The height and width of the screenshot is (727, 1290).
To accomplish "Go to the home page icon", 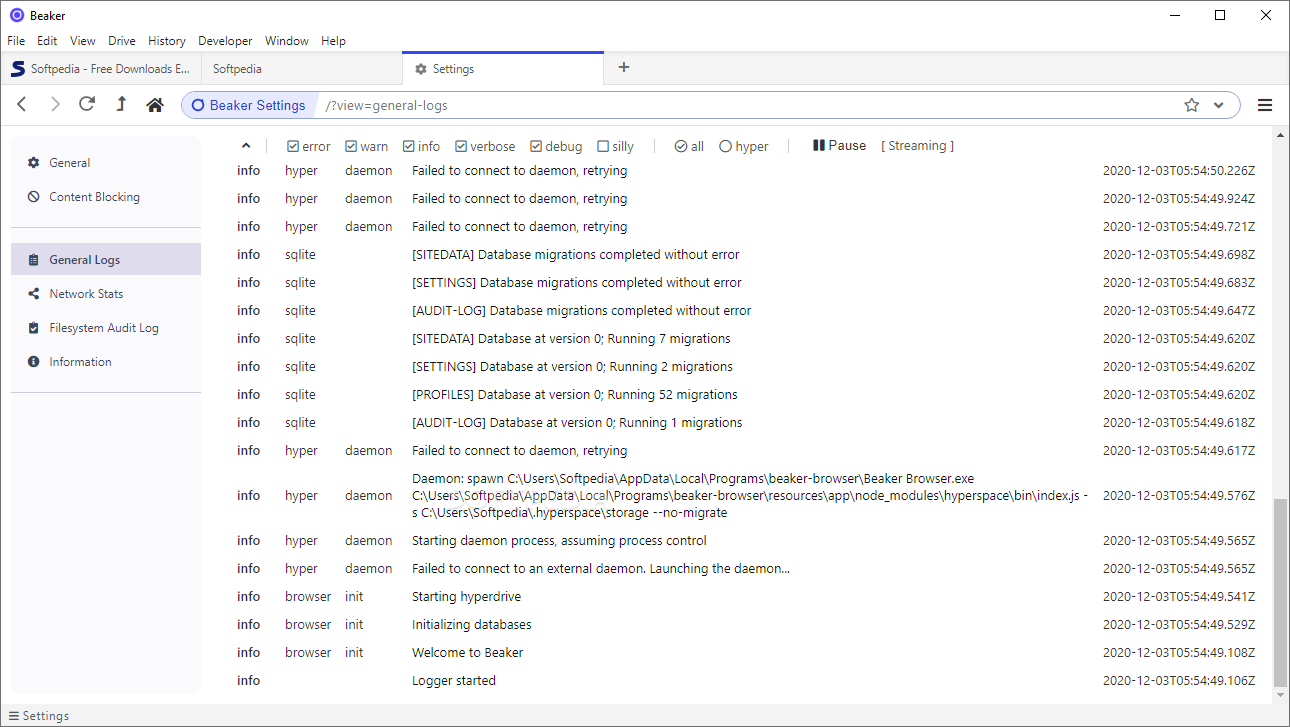I will coord(154,104).
